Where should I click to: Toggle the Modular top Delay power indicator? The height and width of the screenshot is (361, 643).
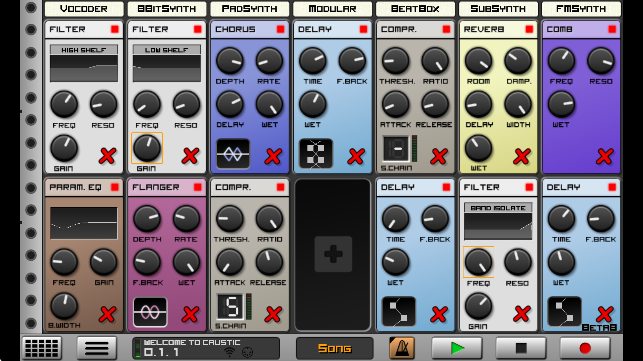point(363,29)
